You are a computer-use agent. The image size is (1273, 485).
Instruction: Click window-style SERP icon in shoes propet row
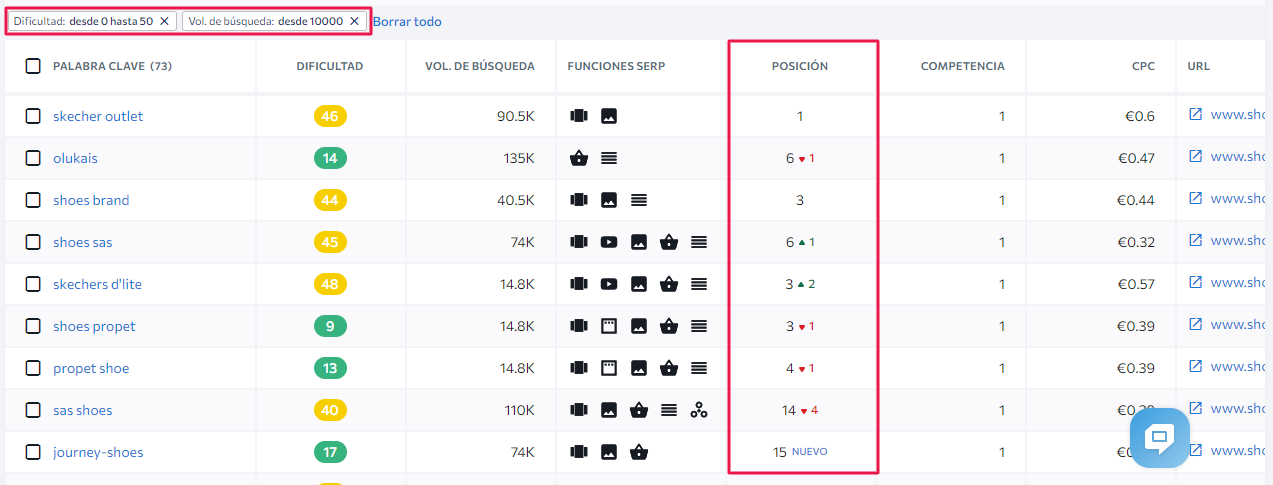click(608, 326)
